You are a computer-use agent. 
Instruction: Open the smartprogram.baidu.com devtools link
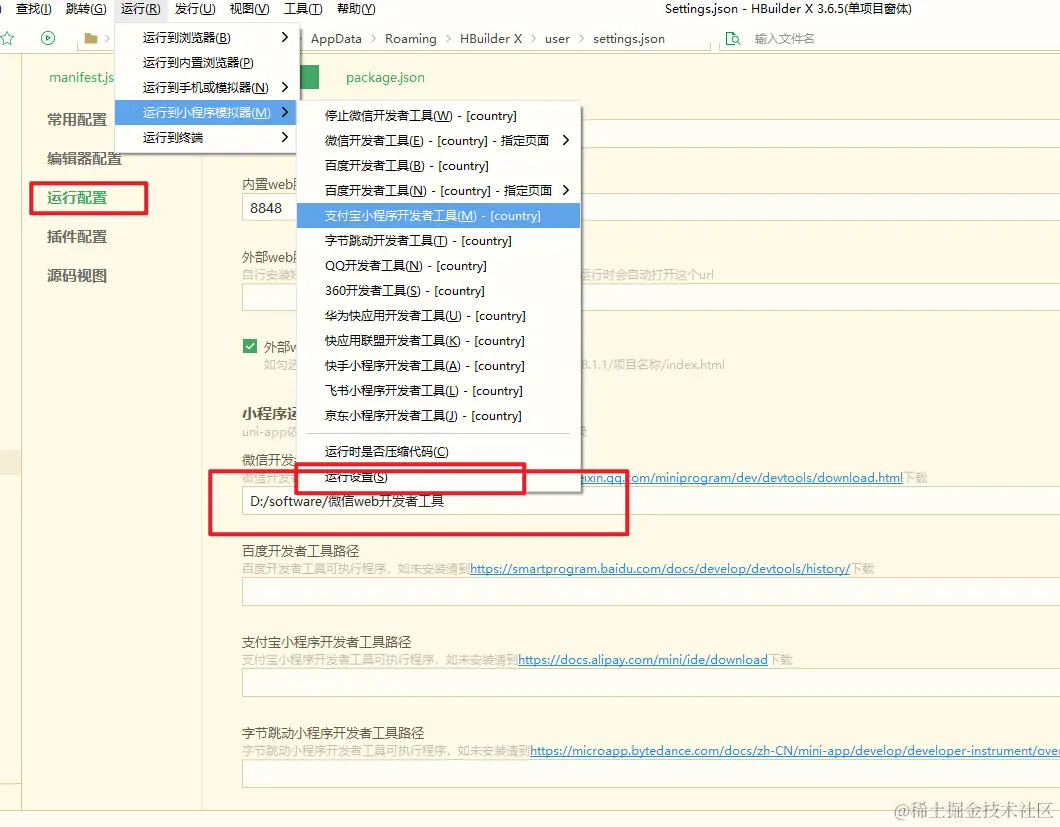pos(660,569)
